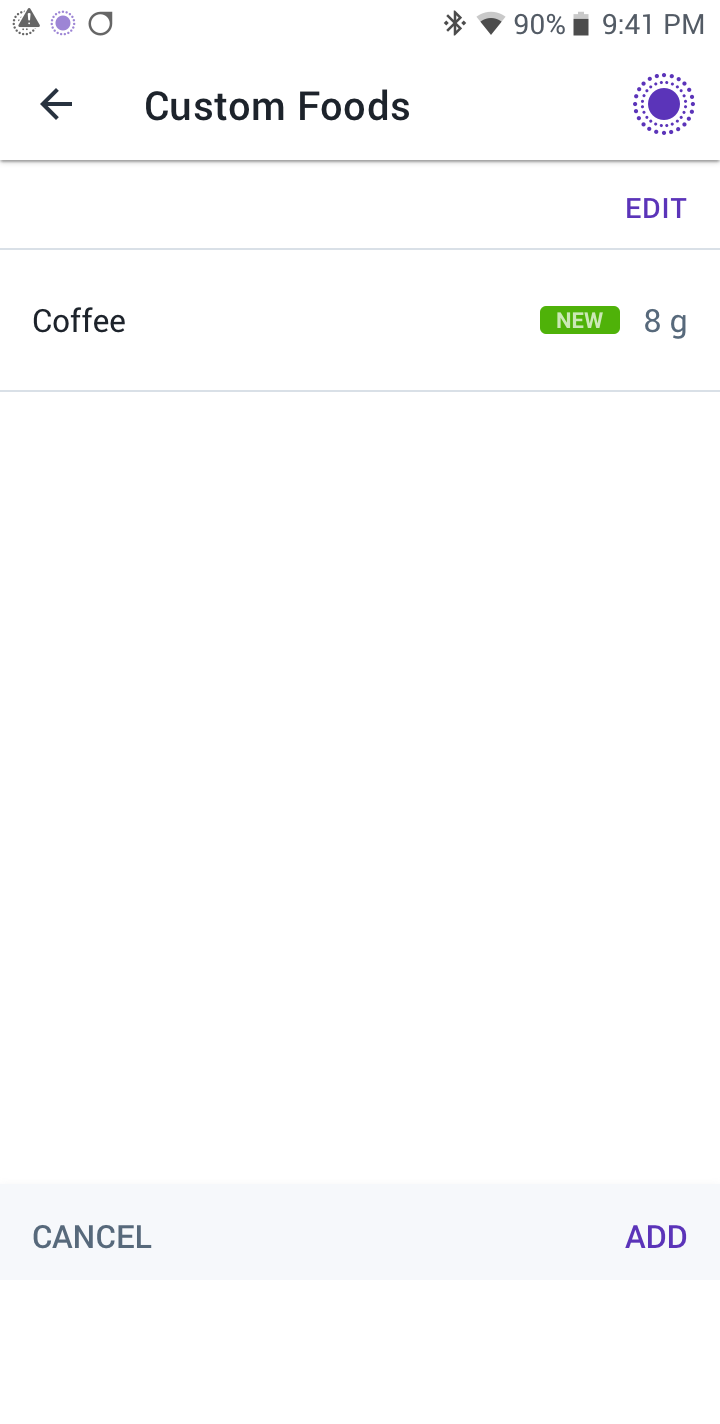Tap the empty area below Coffee
Image resolution: width=720 pixels, height=1424 pixels.
click(360, 786)
